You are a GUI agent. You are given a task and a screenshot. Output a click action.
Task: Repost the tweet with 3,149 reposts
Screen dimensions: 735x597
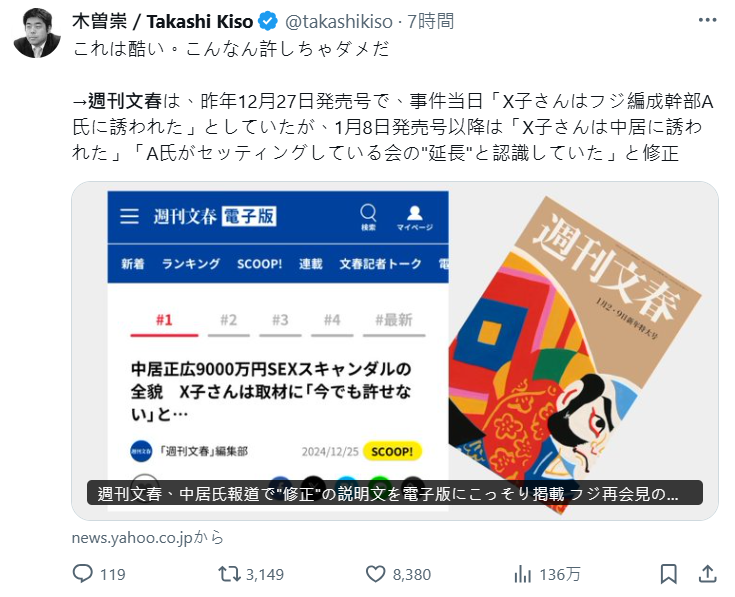[x=229, y=574]
